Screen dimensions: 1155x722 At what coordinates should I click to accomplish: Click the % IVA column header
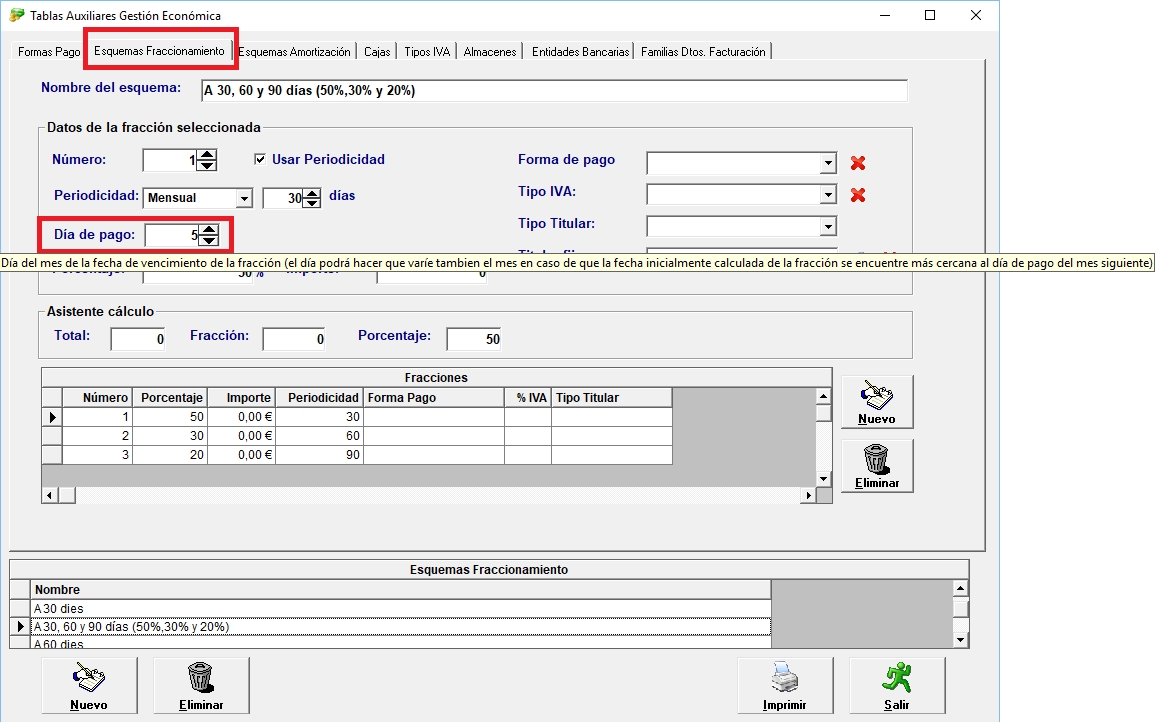528,398
